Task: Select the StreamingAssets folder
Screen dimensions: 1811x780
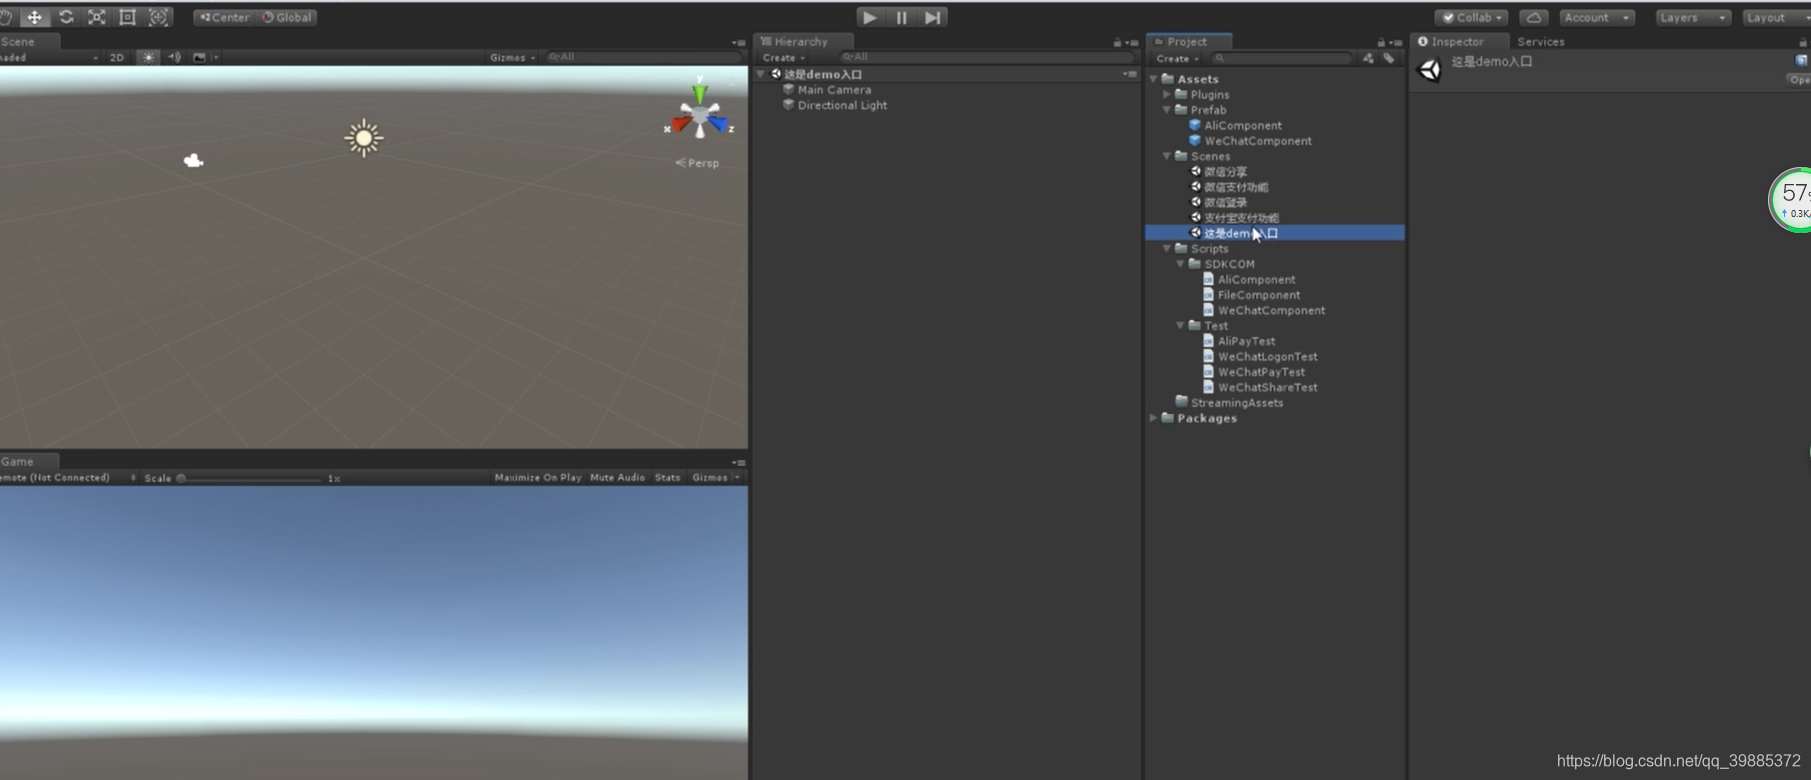Action: (x=1236, y=403)
